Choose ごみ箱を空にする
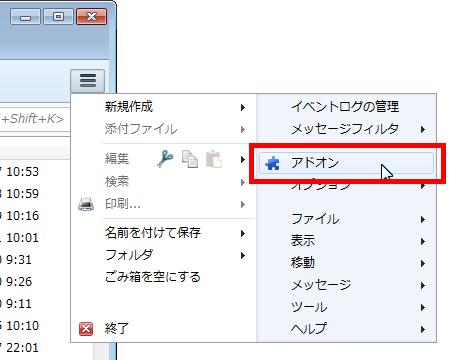Viewport: 457px width, 360px height. [153, 277]
